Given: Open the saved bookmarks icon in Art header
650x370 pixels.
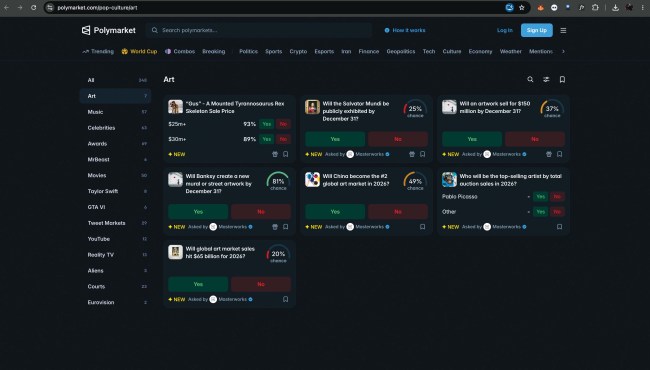Looking at the screenshot, I should click(562, 79).
